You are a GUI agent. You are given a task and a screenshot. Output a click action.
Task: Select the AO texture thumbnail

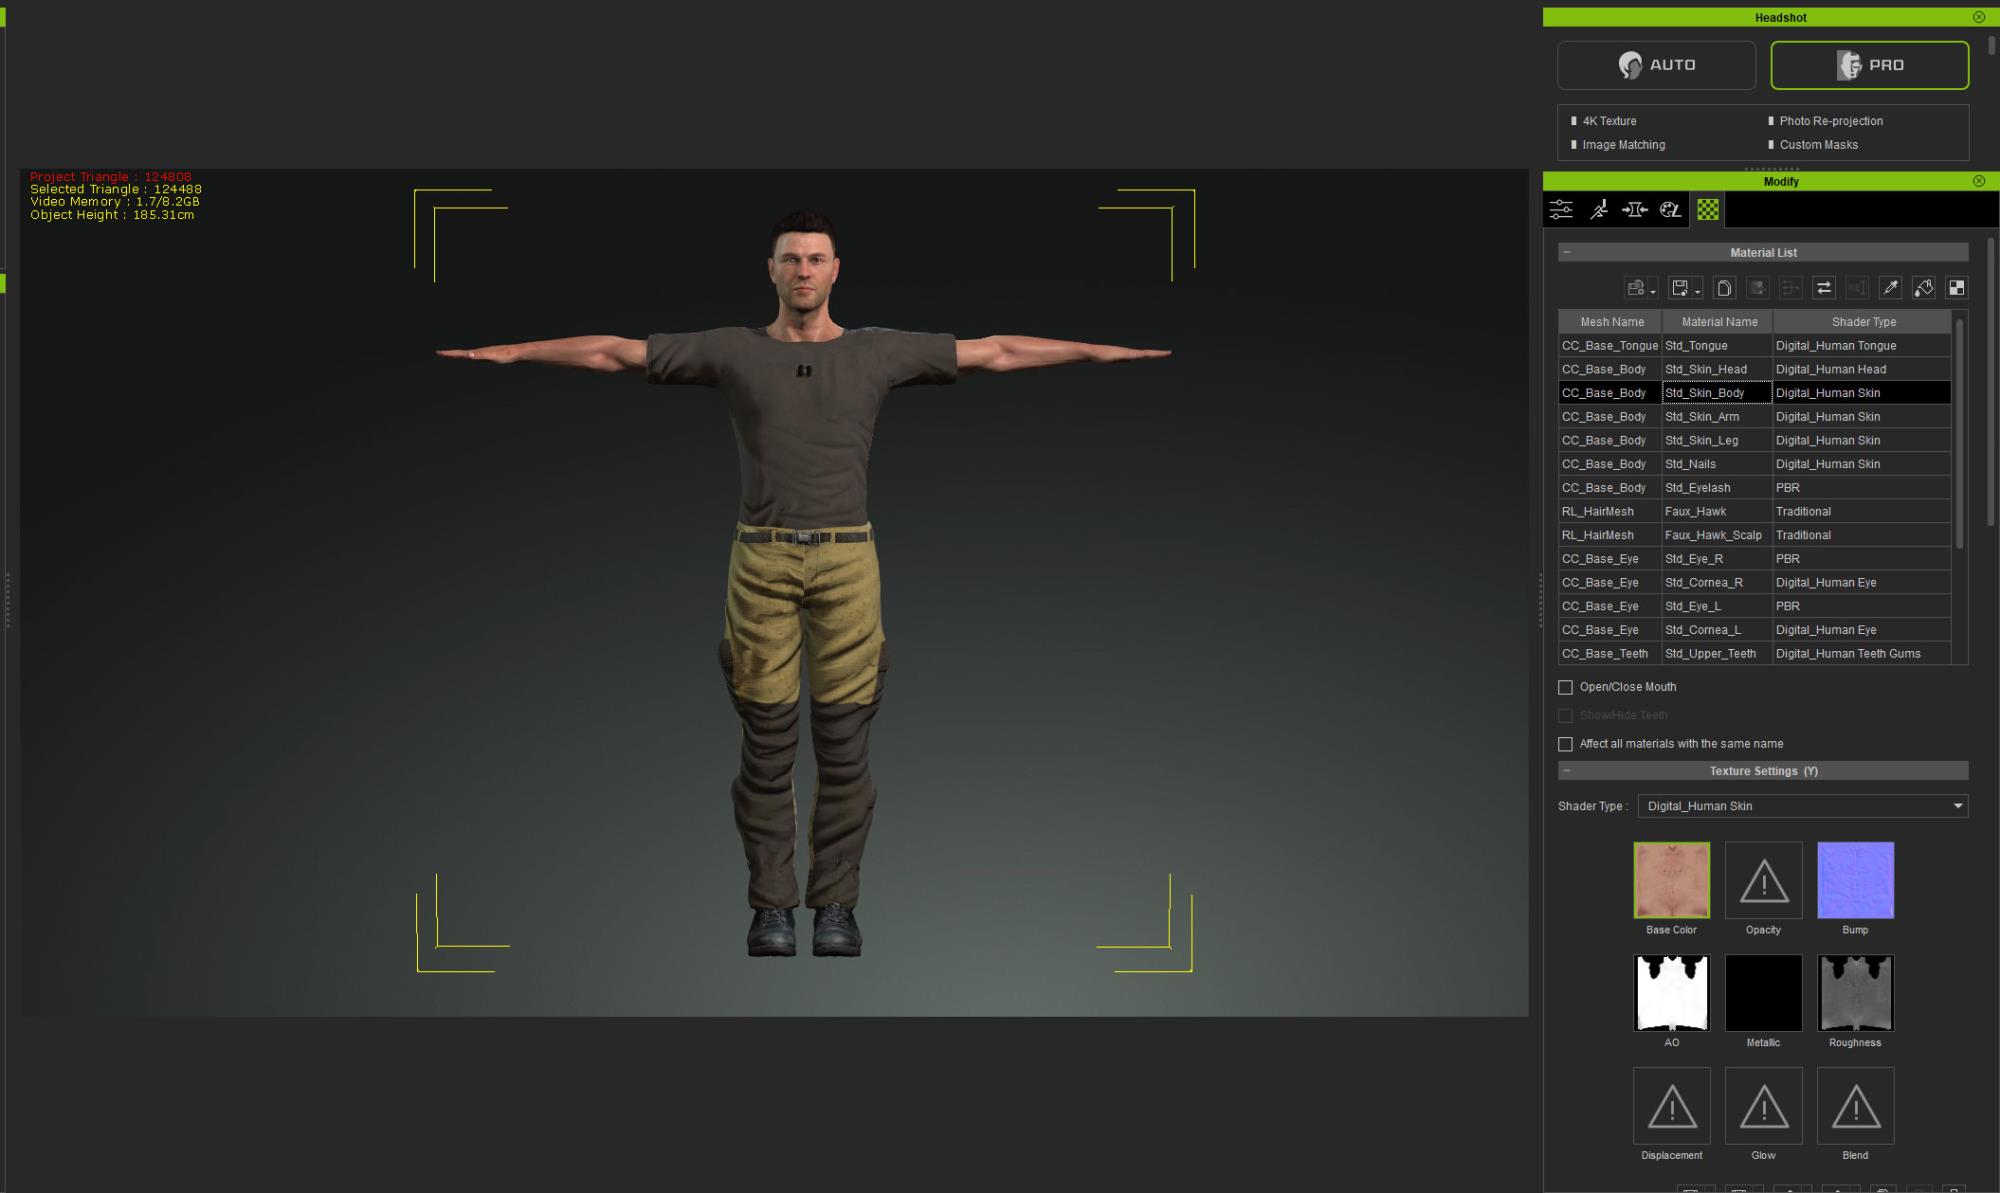[x=1671, y=992]
